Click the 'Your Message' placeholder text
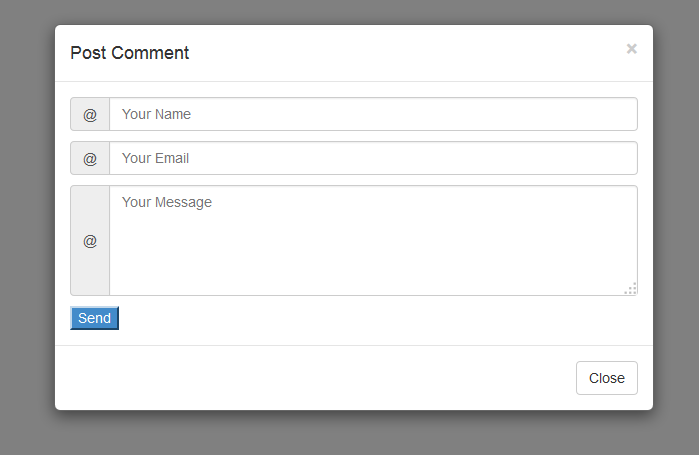The height and width of the screenshot is (455, 699). tap(167, 202)
